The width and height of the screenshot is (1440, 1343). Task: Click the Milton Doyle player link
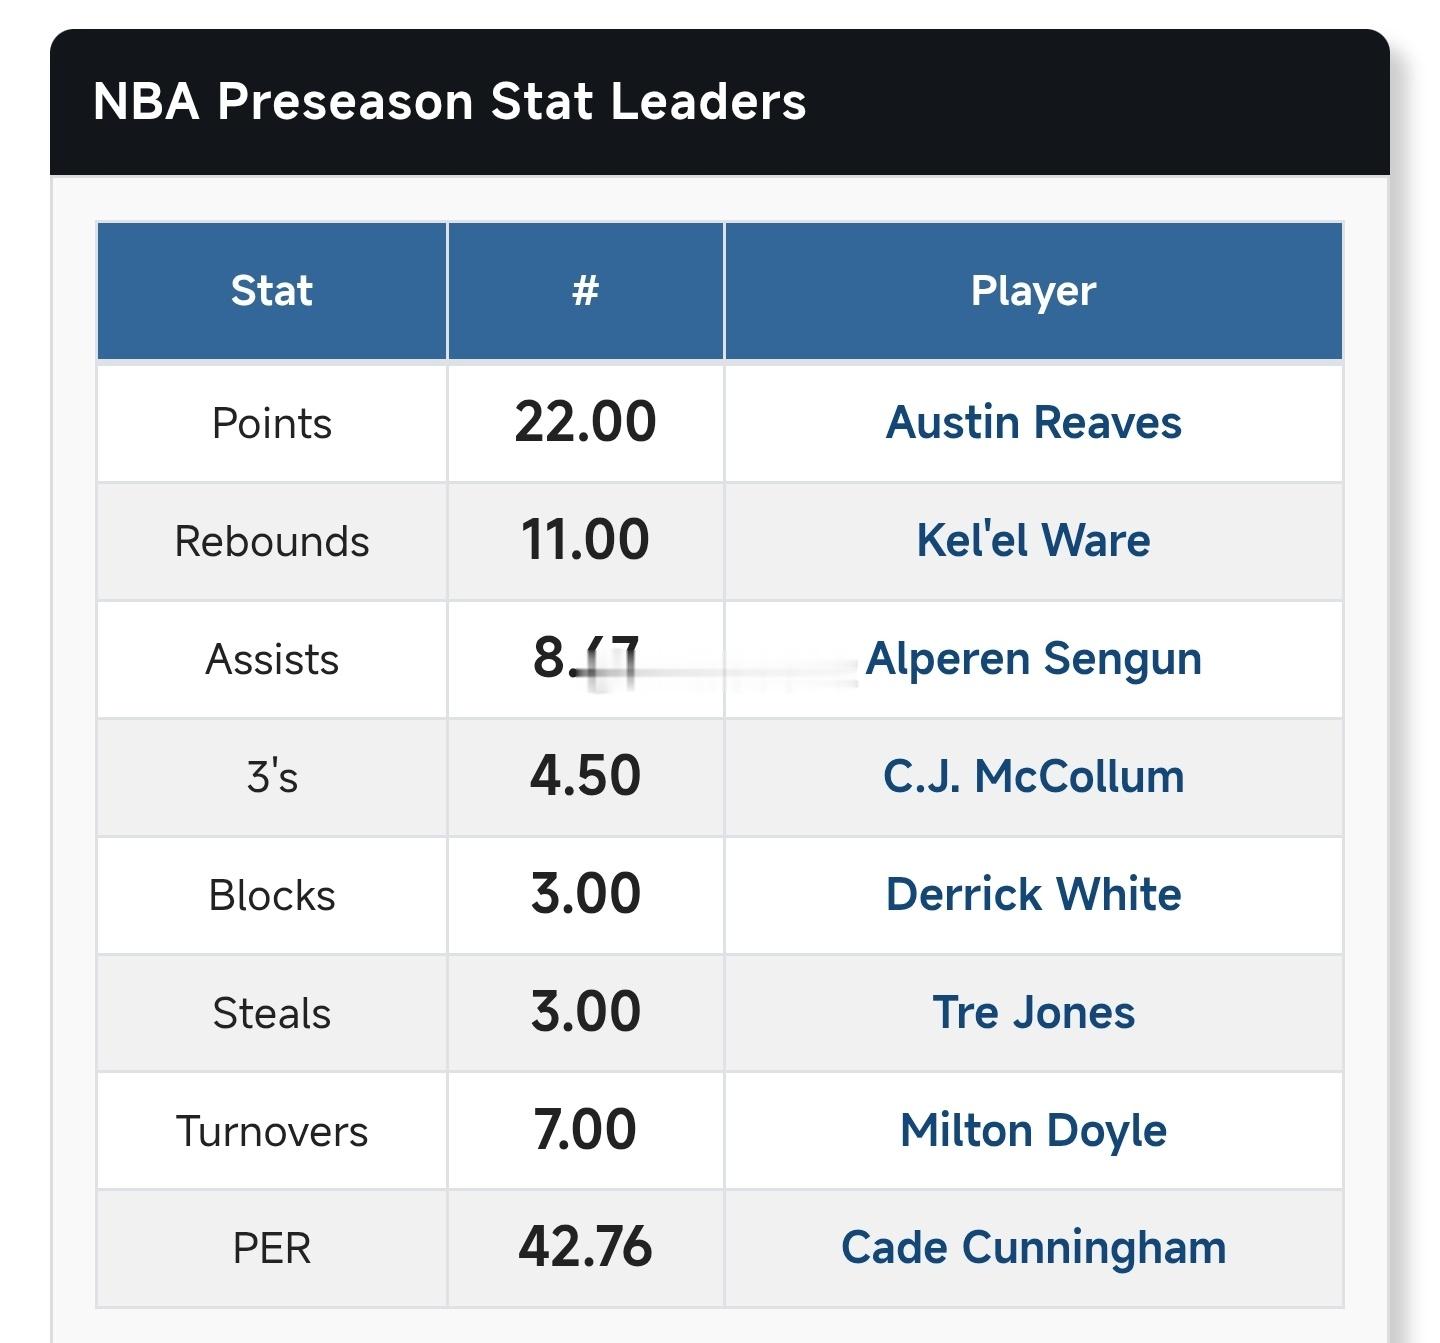(1033, 1130)
